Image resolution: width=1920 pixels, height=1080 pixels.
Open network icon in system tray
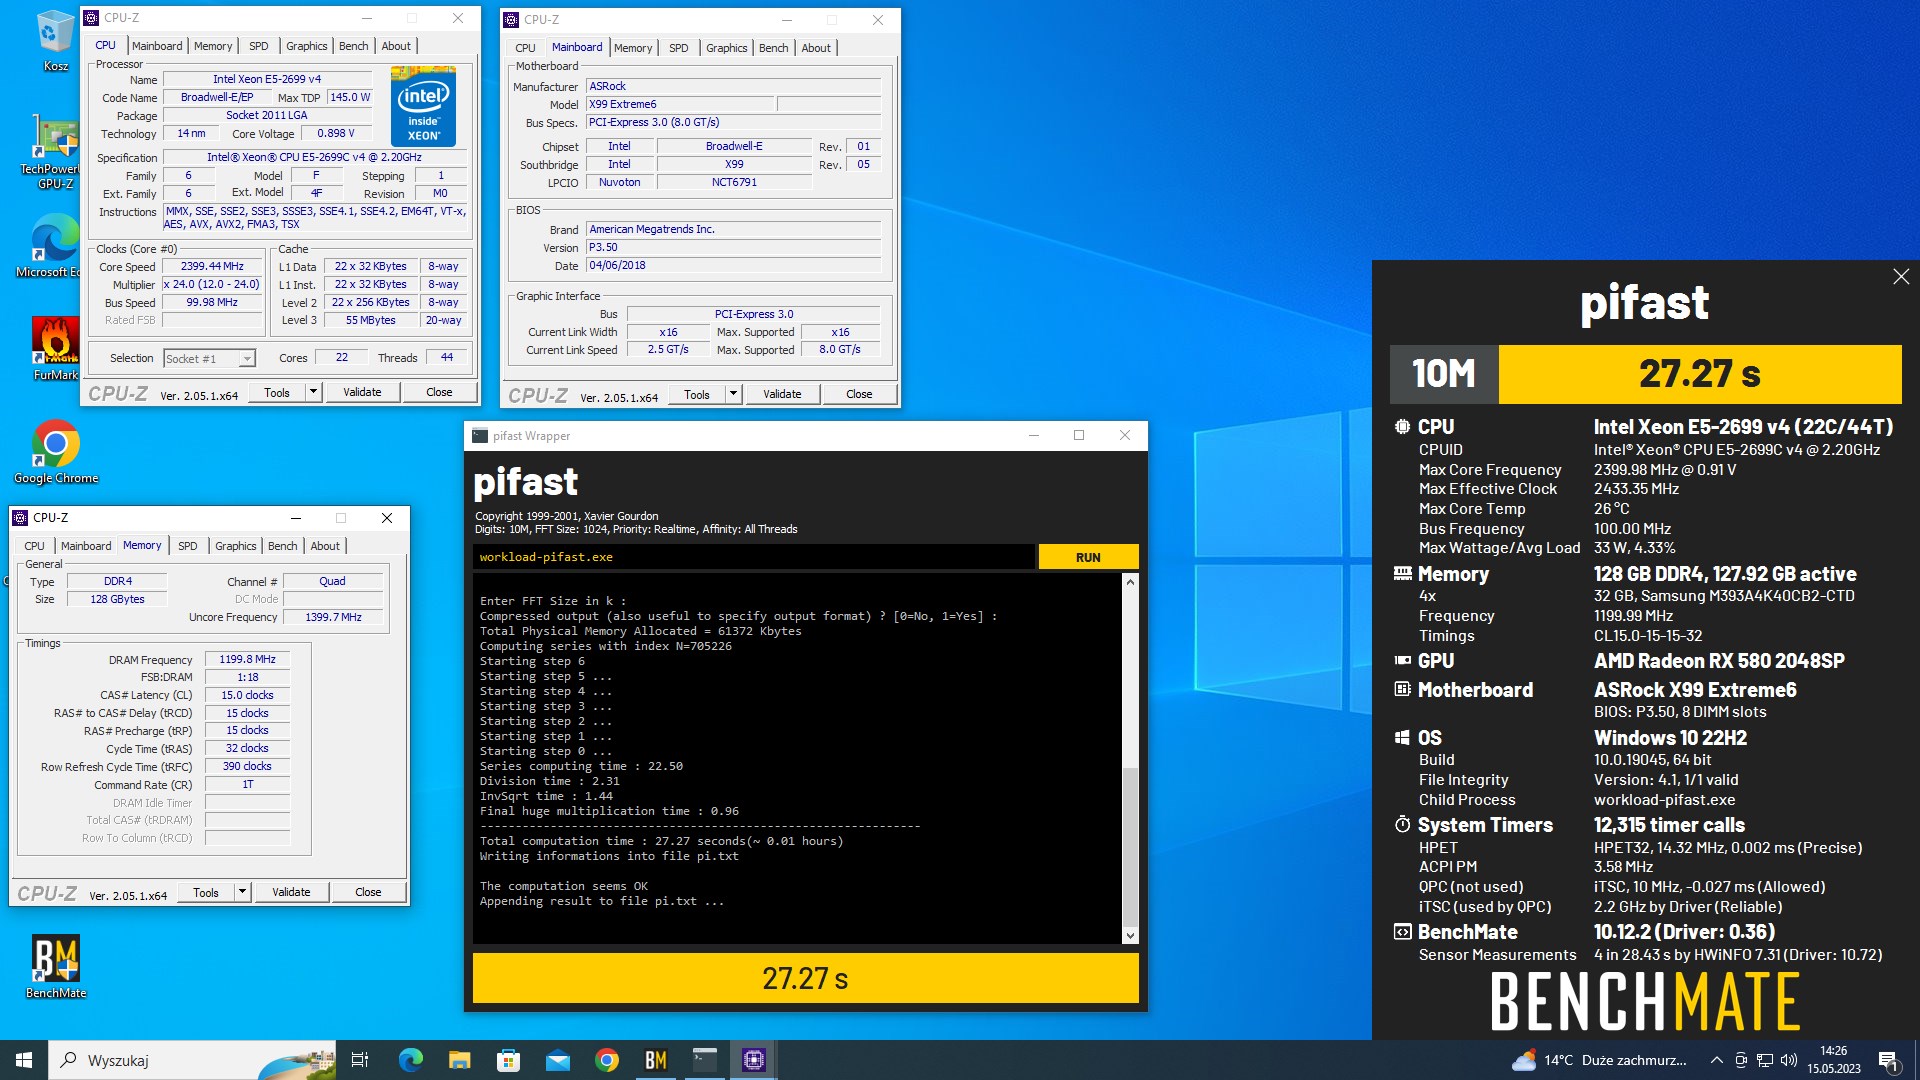coord(1765,1060)
